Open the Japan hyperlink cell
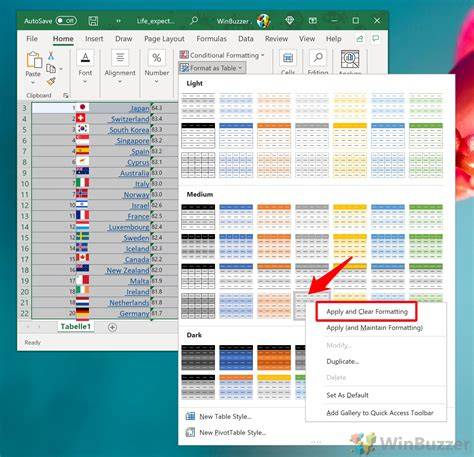 [140, 108]
